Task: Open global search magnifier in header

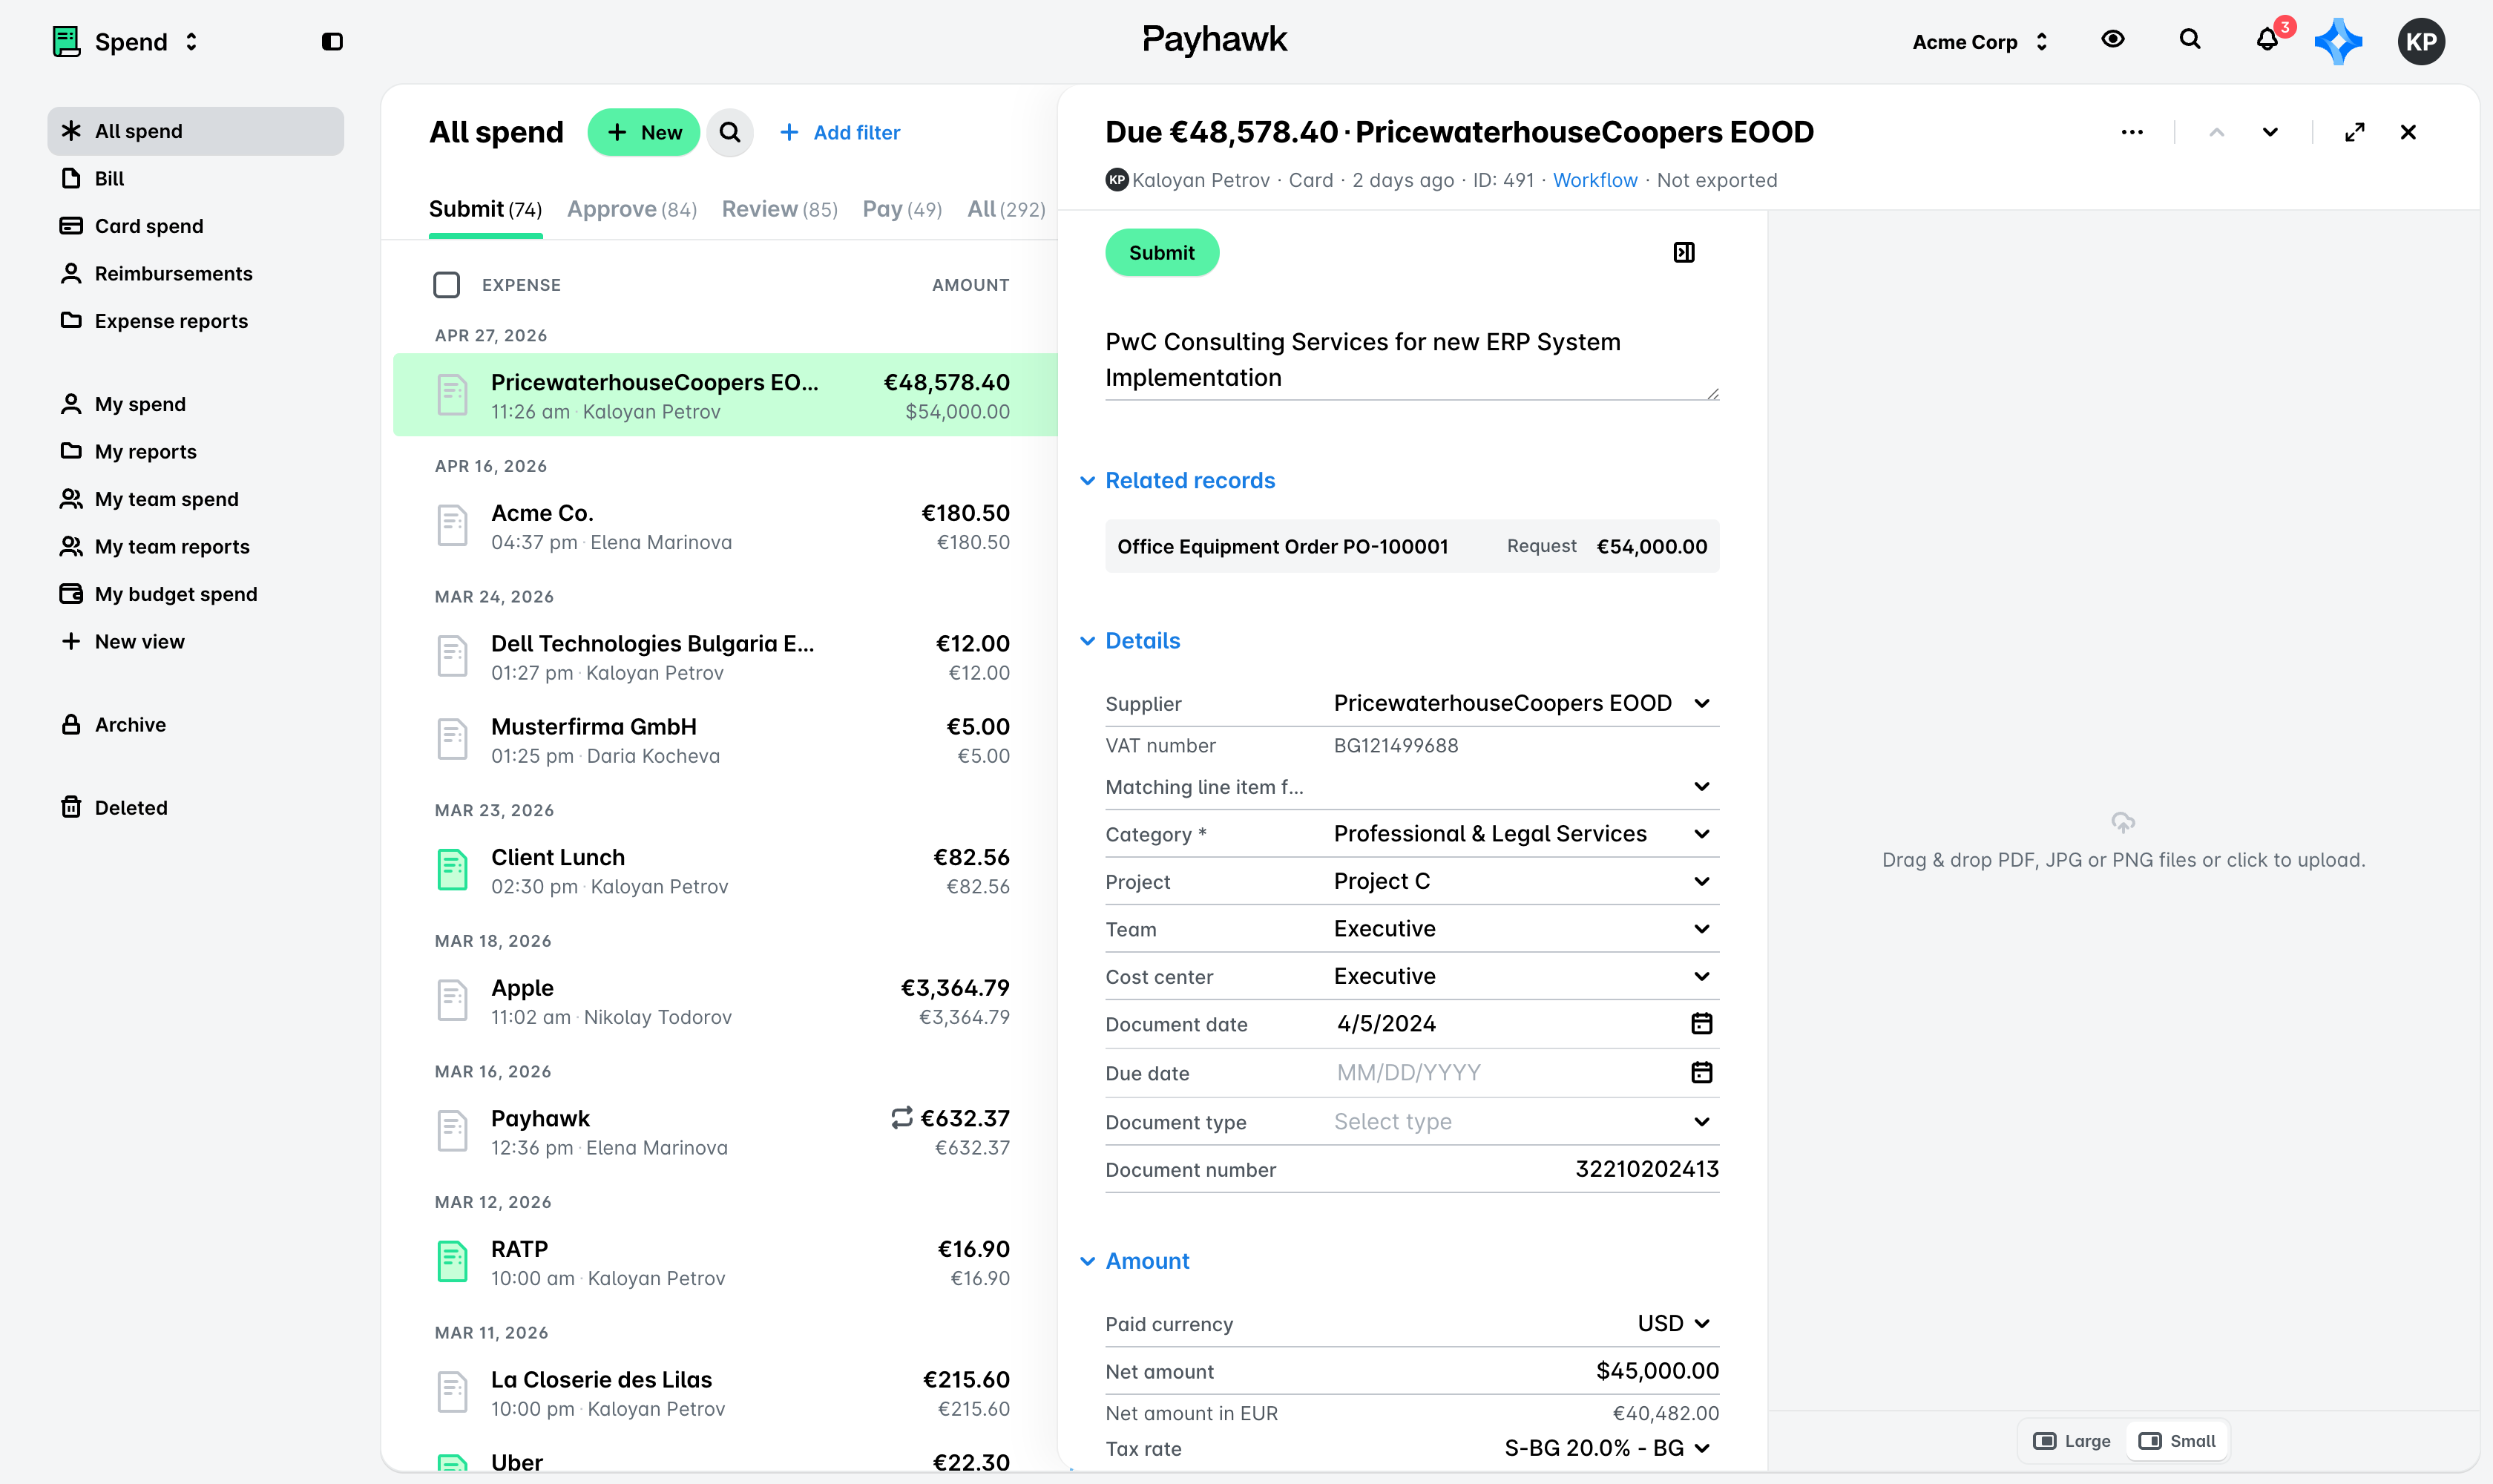Action: point(2190,39)
